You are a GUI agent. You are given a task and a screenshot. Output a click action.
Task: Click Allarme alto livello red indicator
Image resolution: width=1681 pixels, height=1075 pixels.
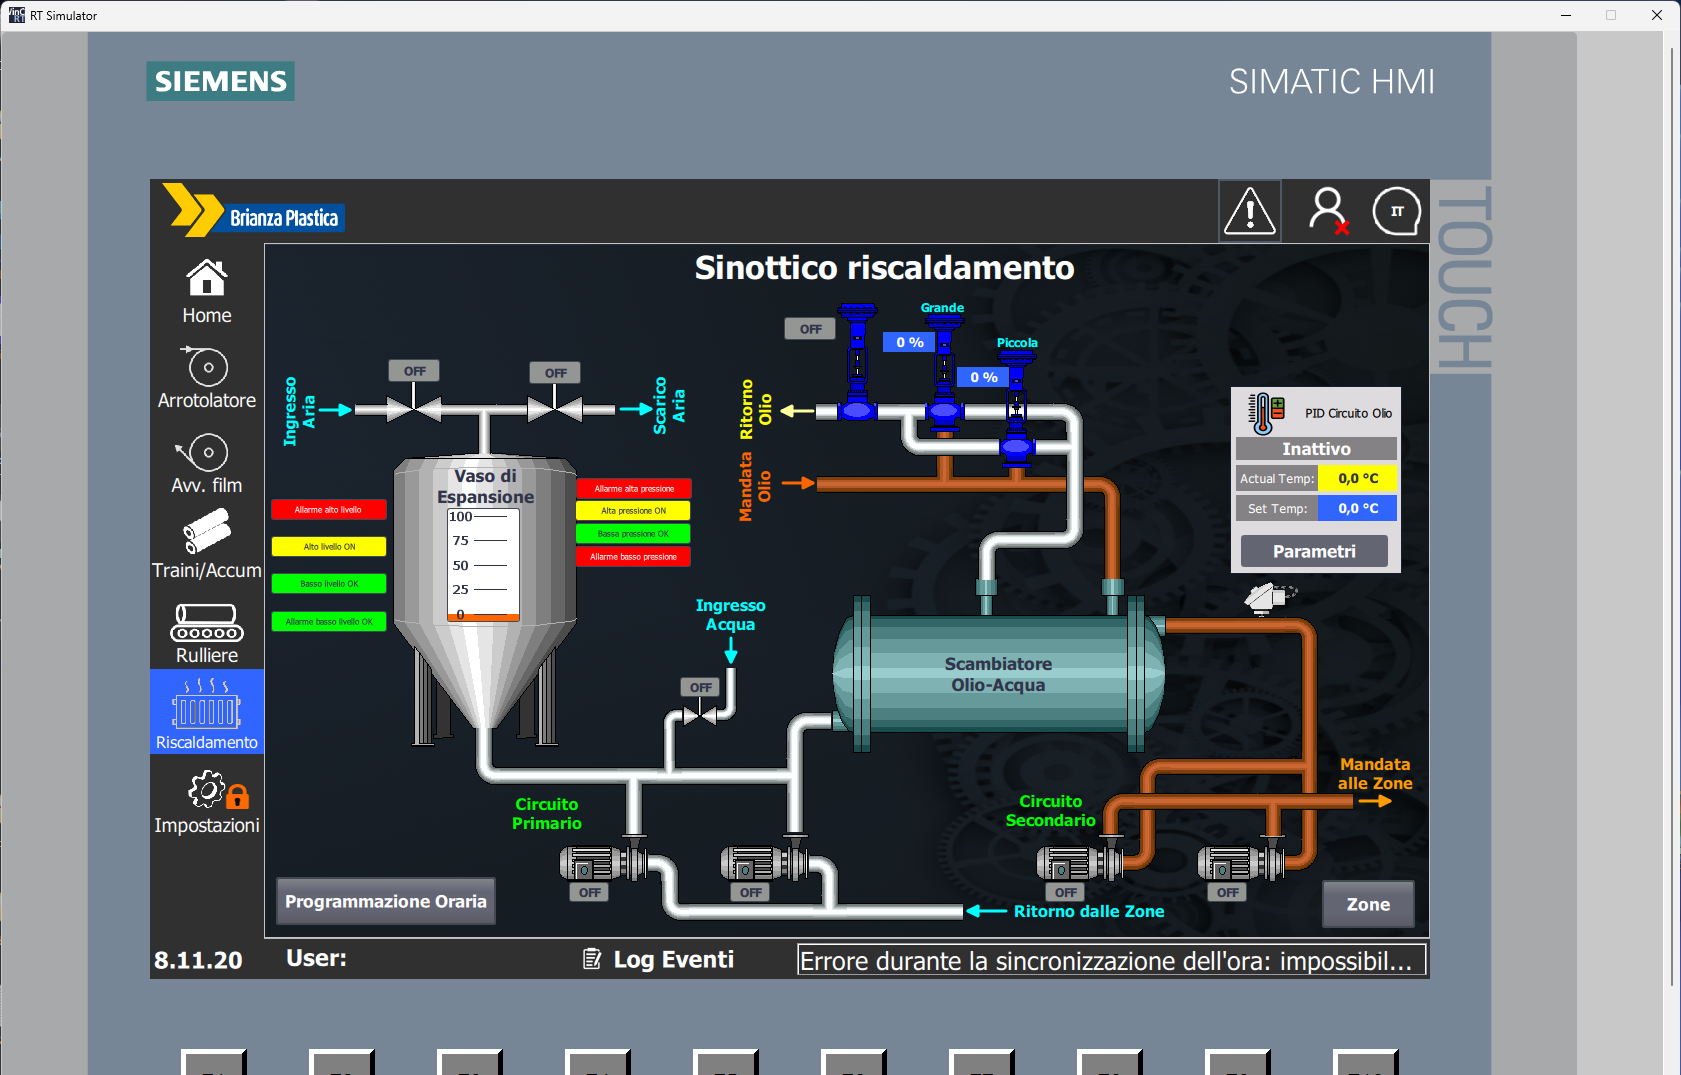pyautogui.click(x=329, y=510)
